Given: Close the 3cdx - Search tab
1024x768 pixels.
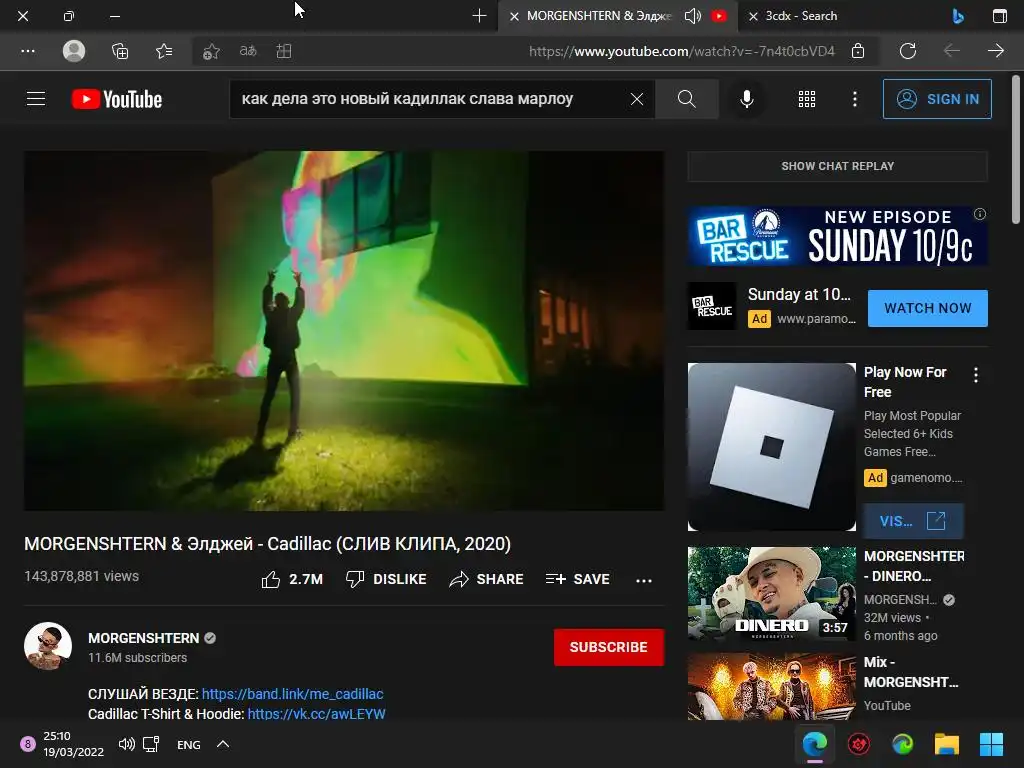Looking at the screenshot, I should click(753, 16).
